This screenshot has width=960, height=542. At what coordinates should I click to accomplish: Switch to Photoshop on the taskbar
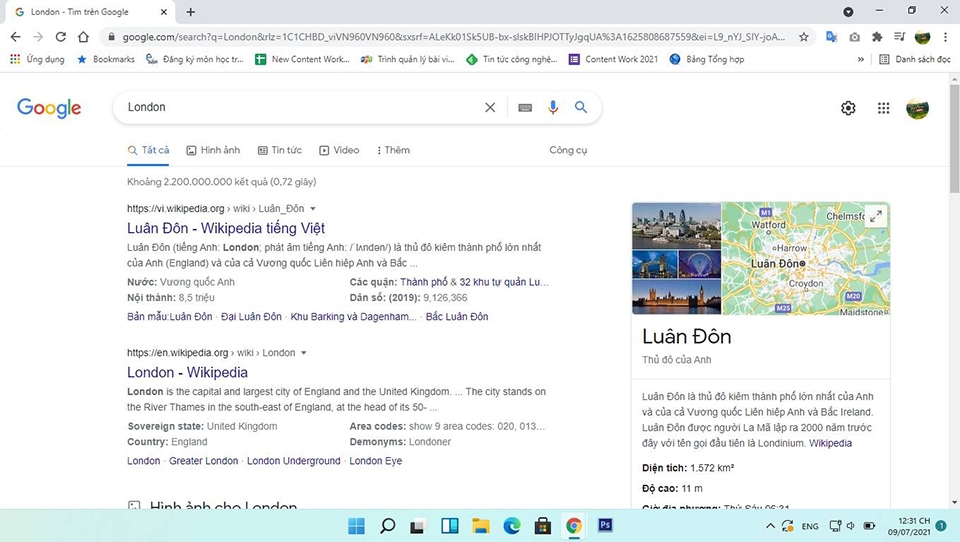[605, 525]
